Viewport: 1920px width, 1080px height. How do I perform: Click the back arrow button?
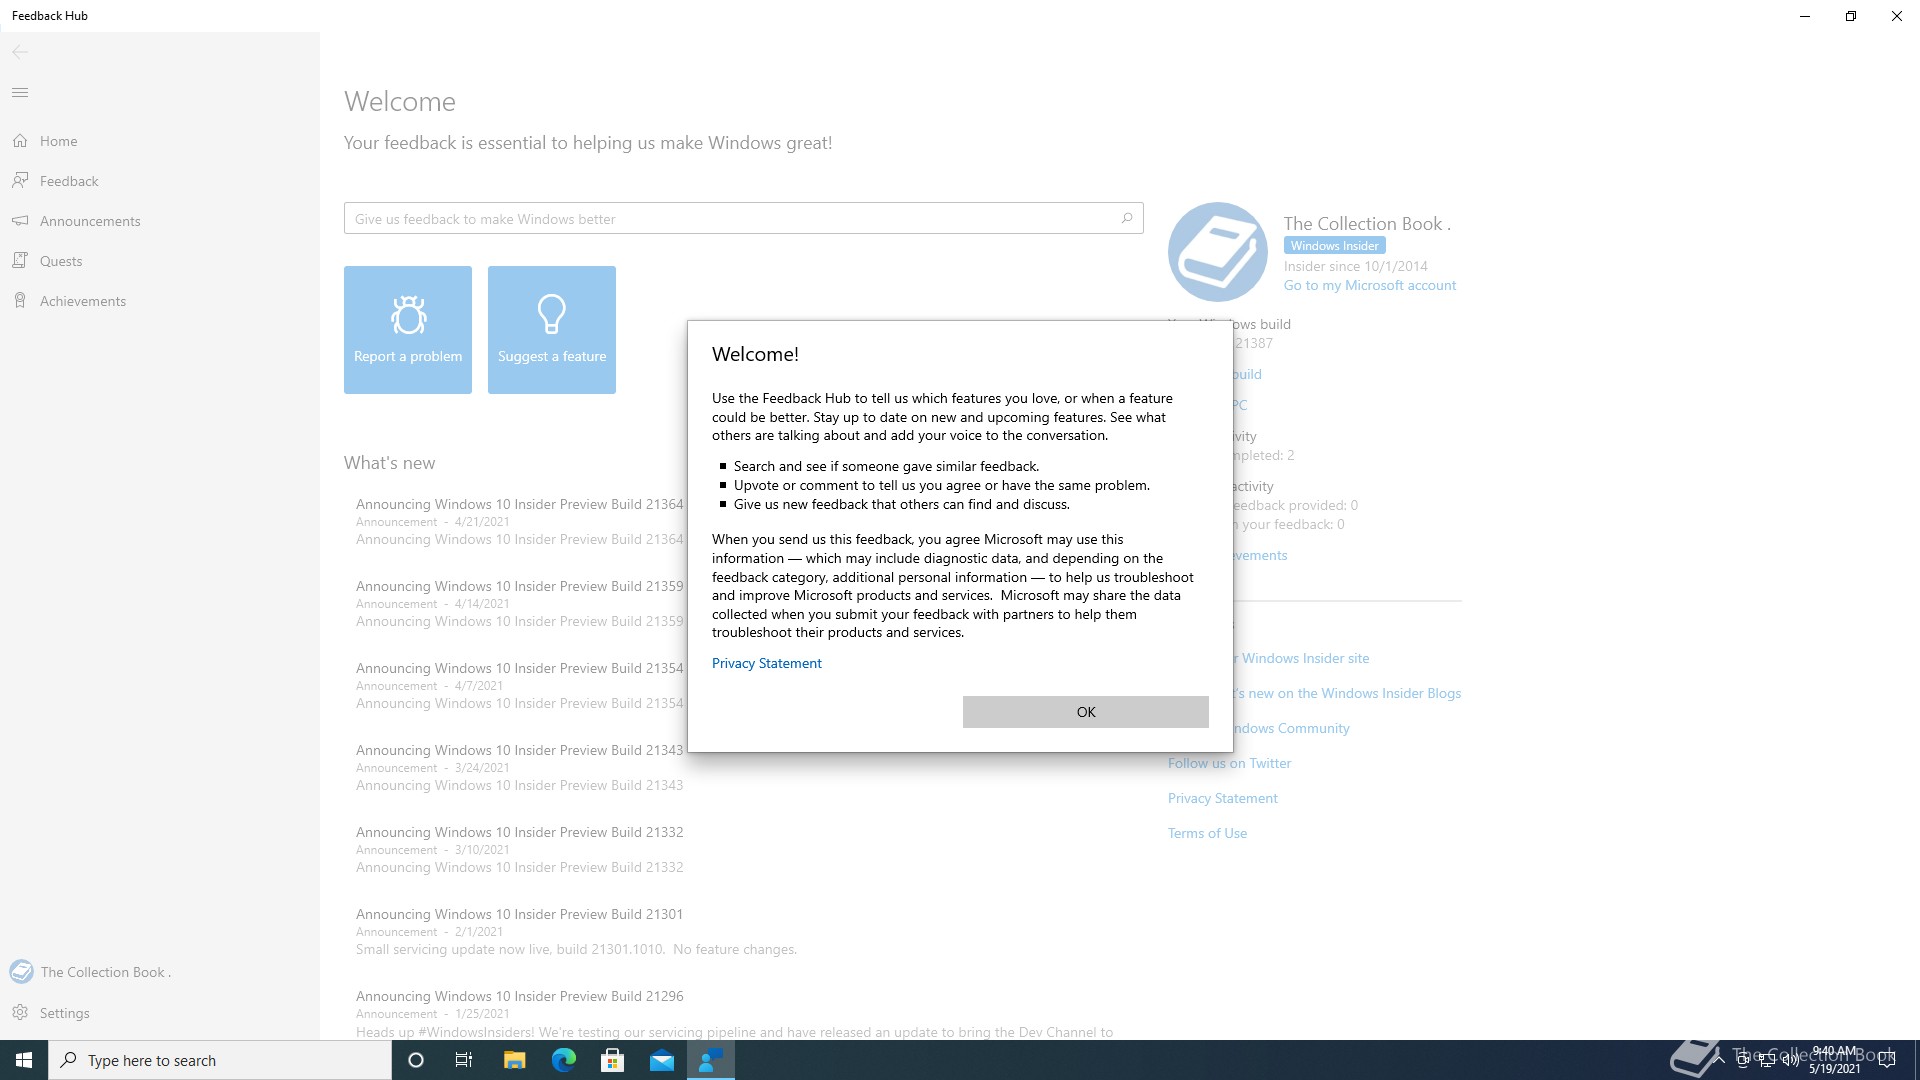pyautogui.click(x=20, y=52)
